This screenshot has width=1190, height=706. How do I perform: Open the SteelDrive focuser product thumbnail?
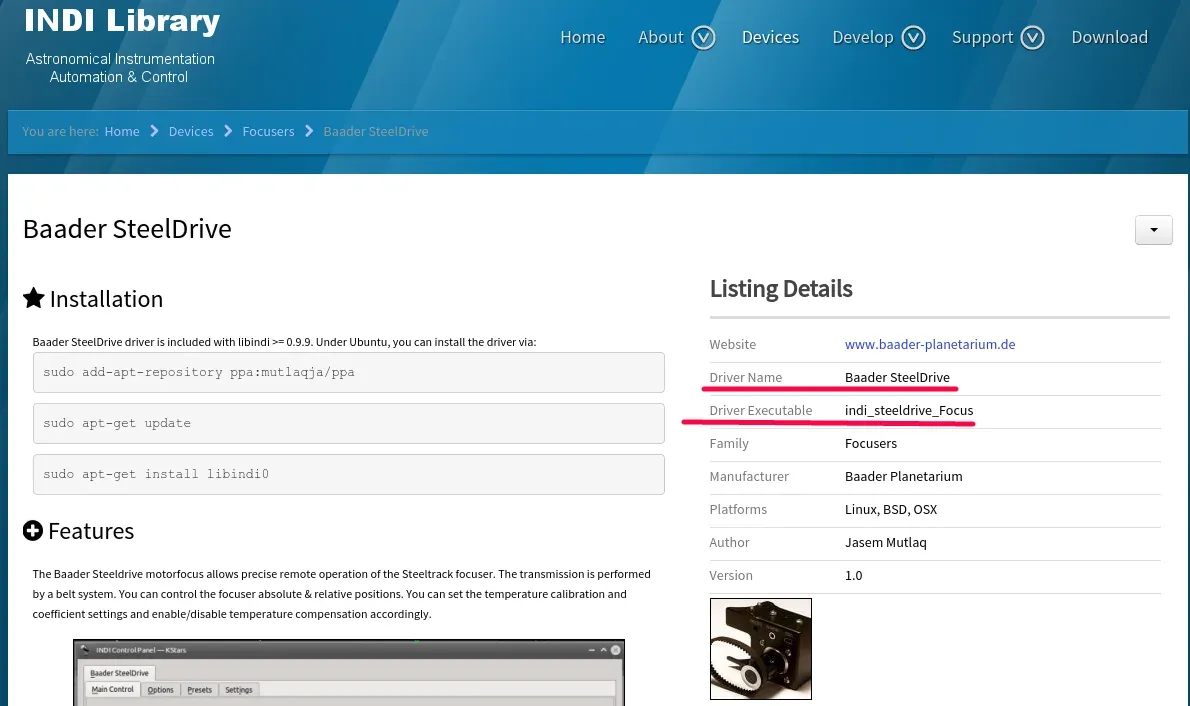[760, 648]
